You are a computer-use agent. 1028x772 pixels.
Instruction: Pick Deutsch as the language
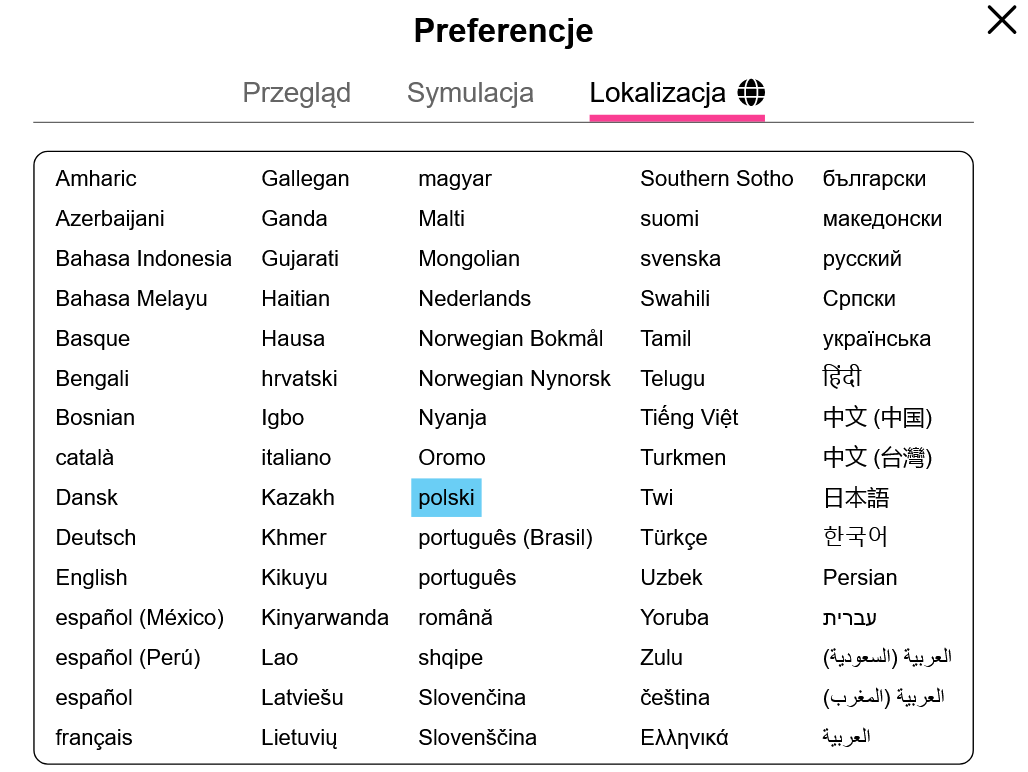[x=96, y=537]
